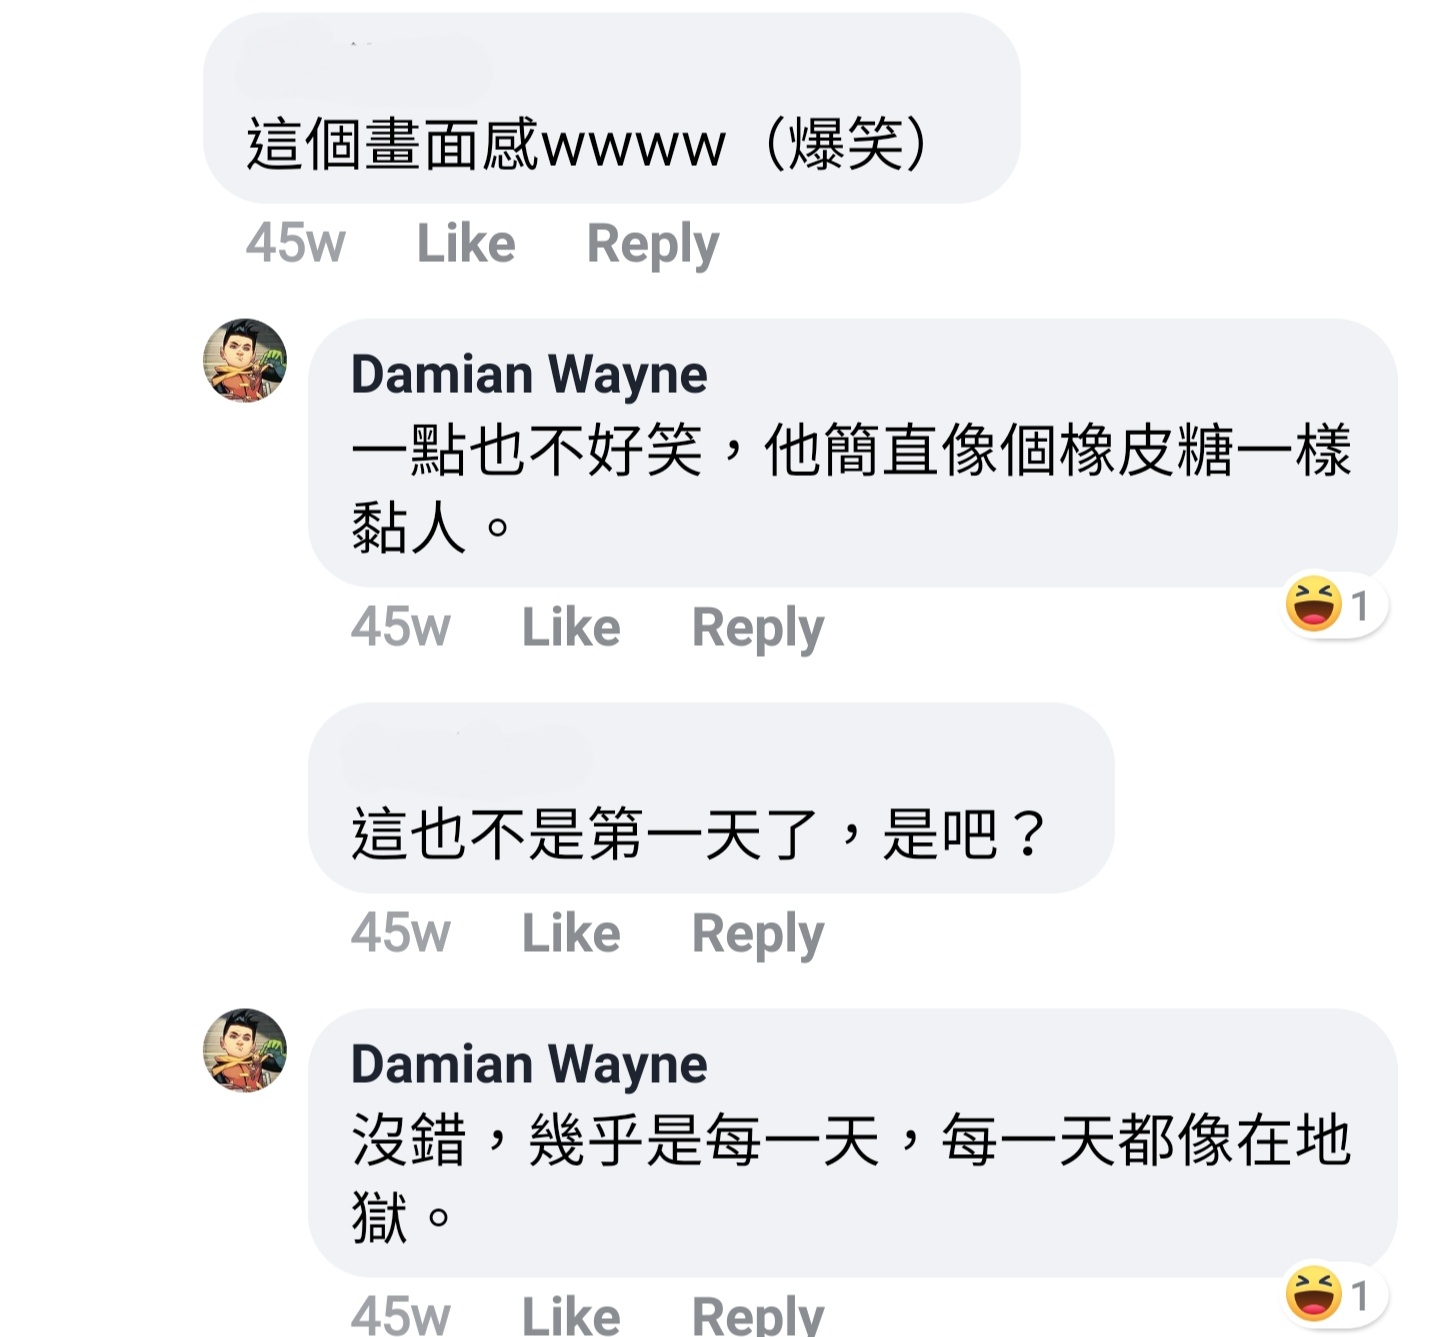Select the 這個畫面感wwww comment bubble
Screen dimensions: 1440x1337
pyautogui.click(x=612, y=108)
